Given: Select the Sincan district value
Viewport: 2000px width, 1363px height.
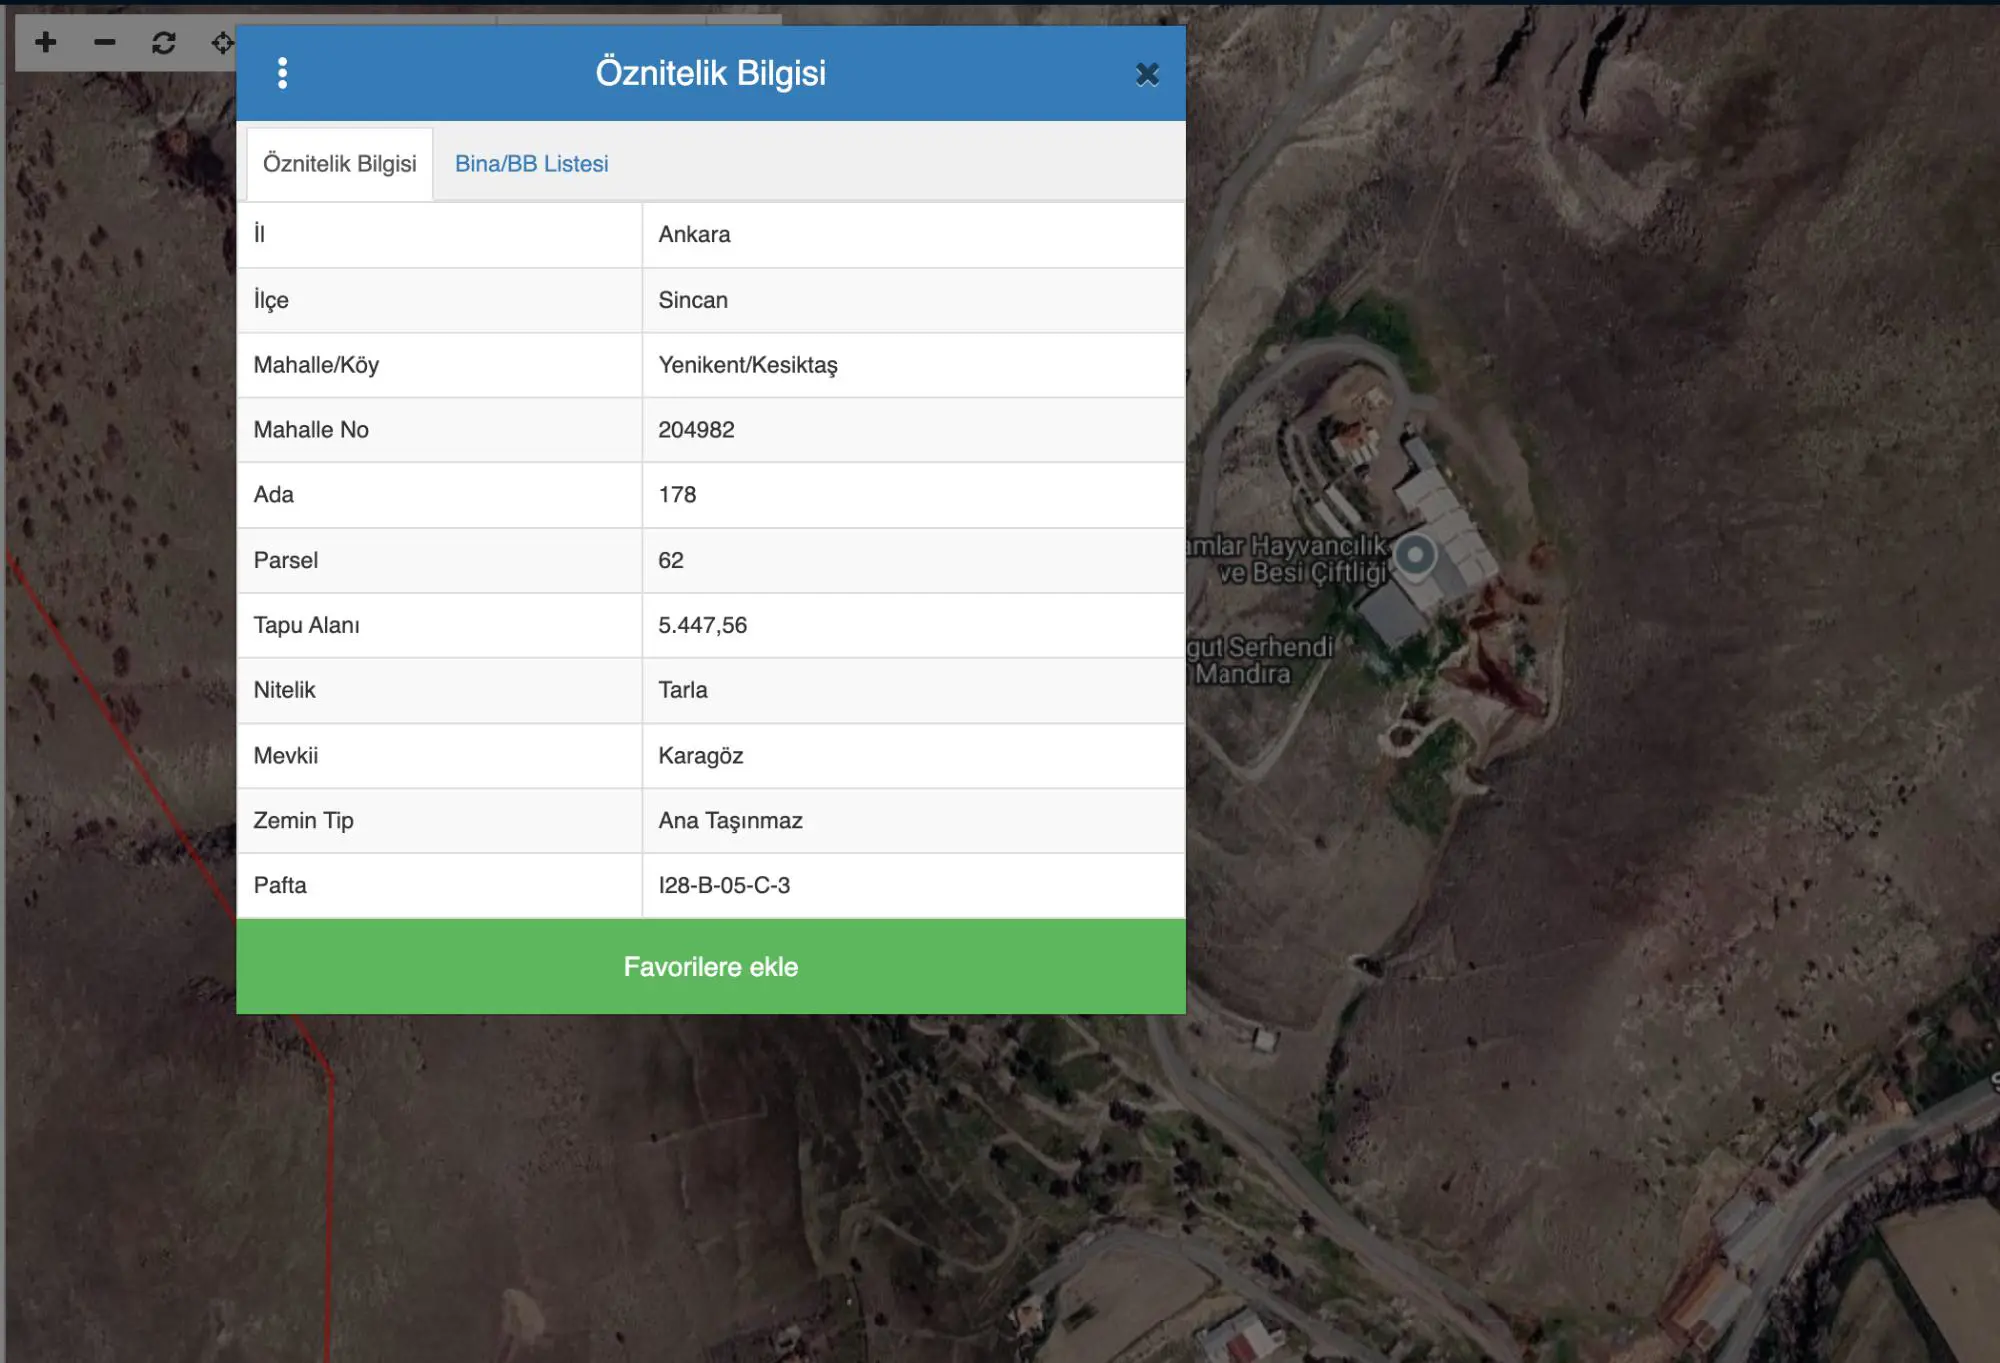Looking at the screenshot, I should coord(693,300).
